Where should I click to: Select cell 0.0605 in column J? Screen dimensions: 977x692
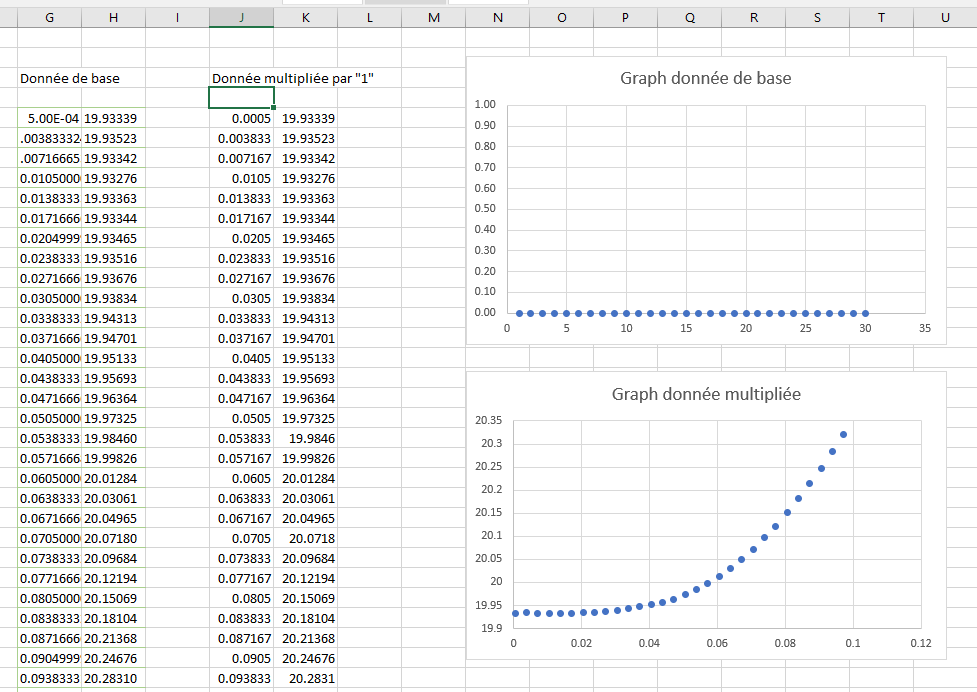242,478
